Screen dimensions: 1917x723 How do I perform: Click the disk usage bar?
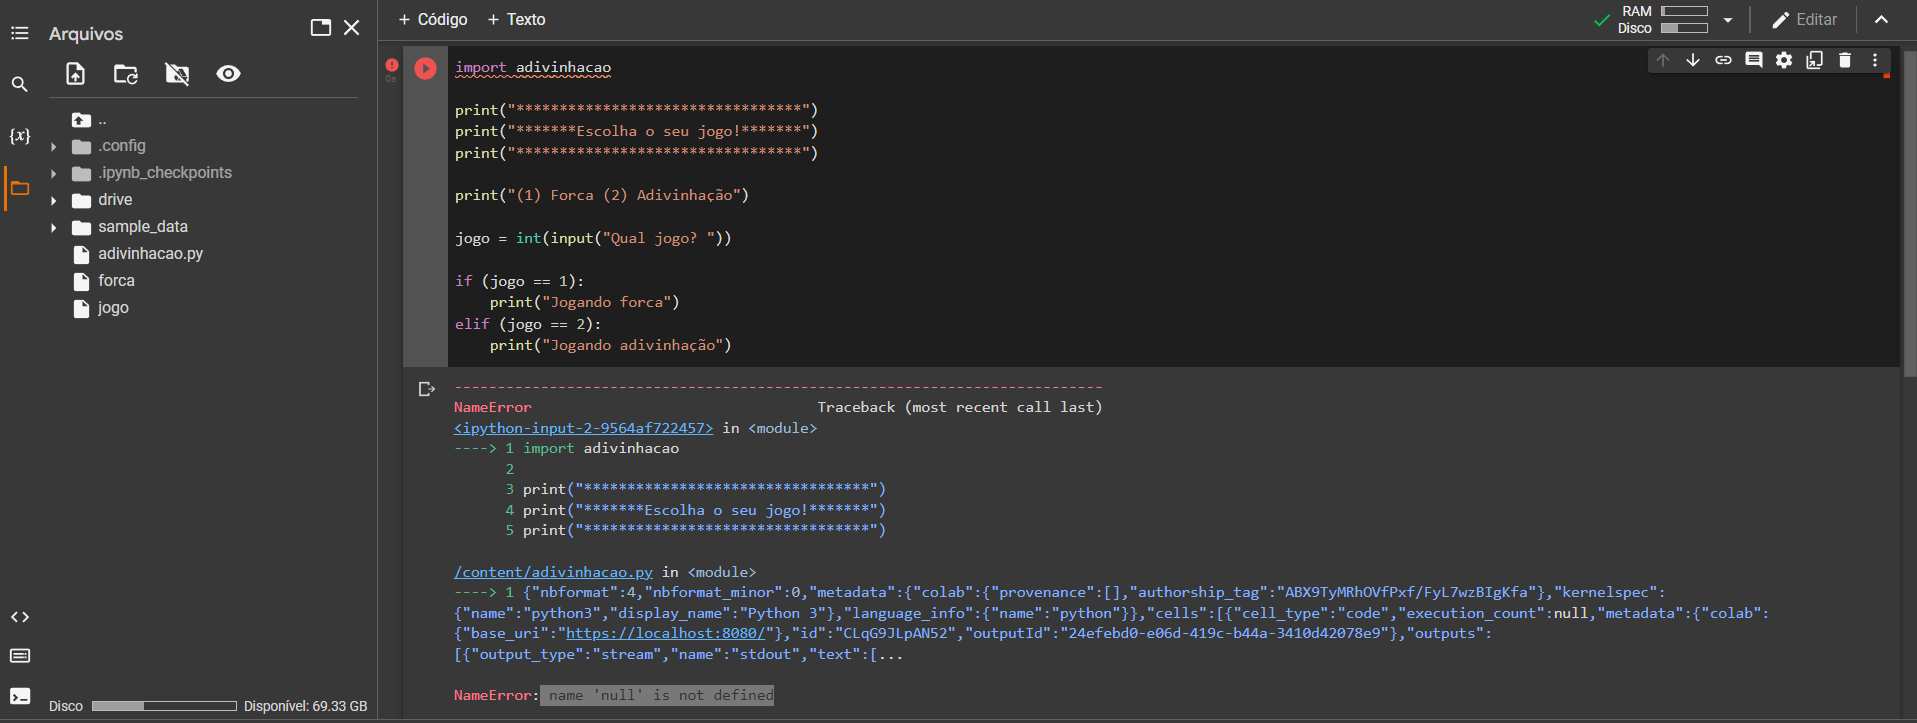tap(164, 706)
